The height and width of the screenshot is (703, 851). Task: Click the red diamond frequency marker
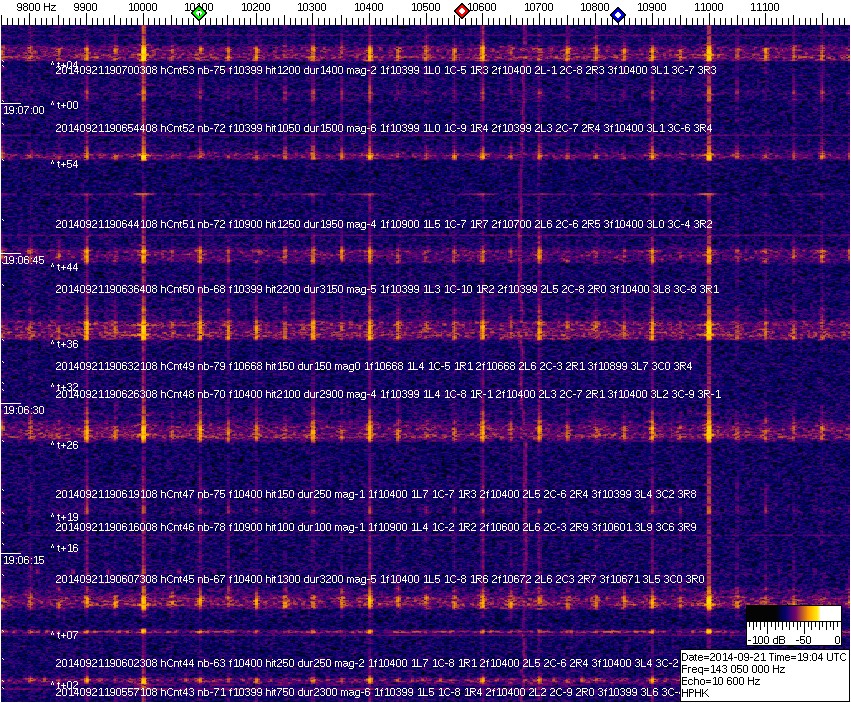point(462,11)
